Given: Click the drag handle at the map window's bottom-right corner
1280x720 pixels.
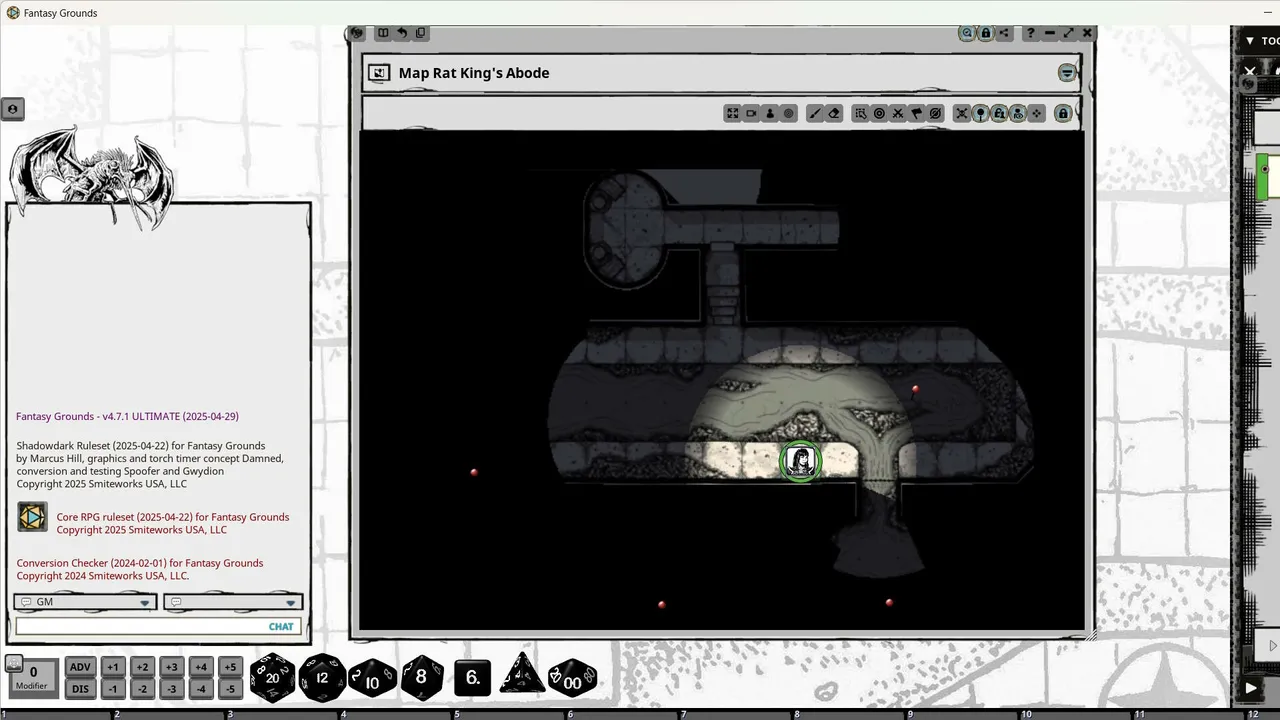Looking at the screenshot, I should coord(1091,634).
